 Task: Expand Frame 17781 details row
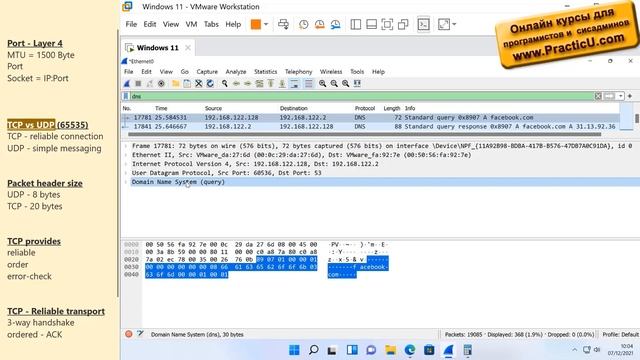(x=126, y=146)
